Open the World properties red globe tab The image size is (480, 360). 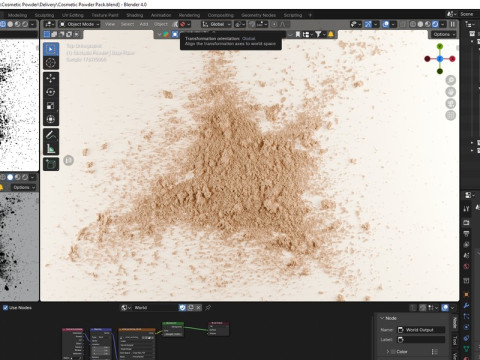coord(466,266)
